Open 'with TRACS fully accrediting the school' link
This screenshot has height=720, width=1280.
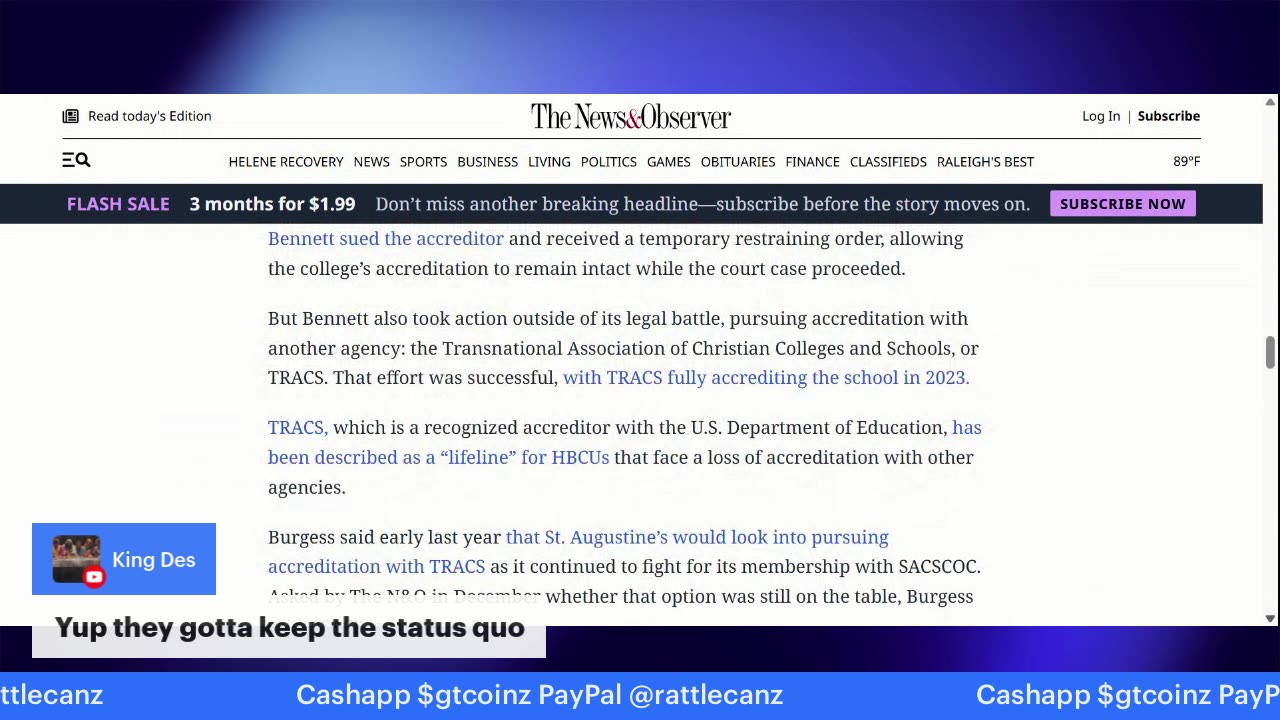coord(766,377)
